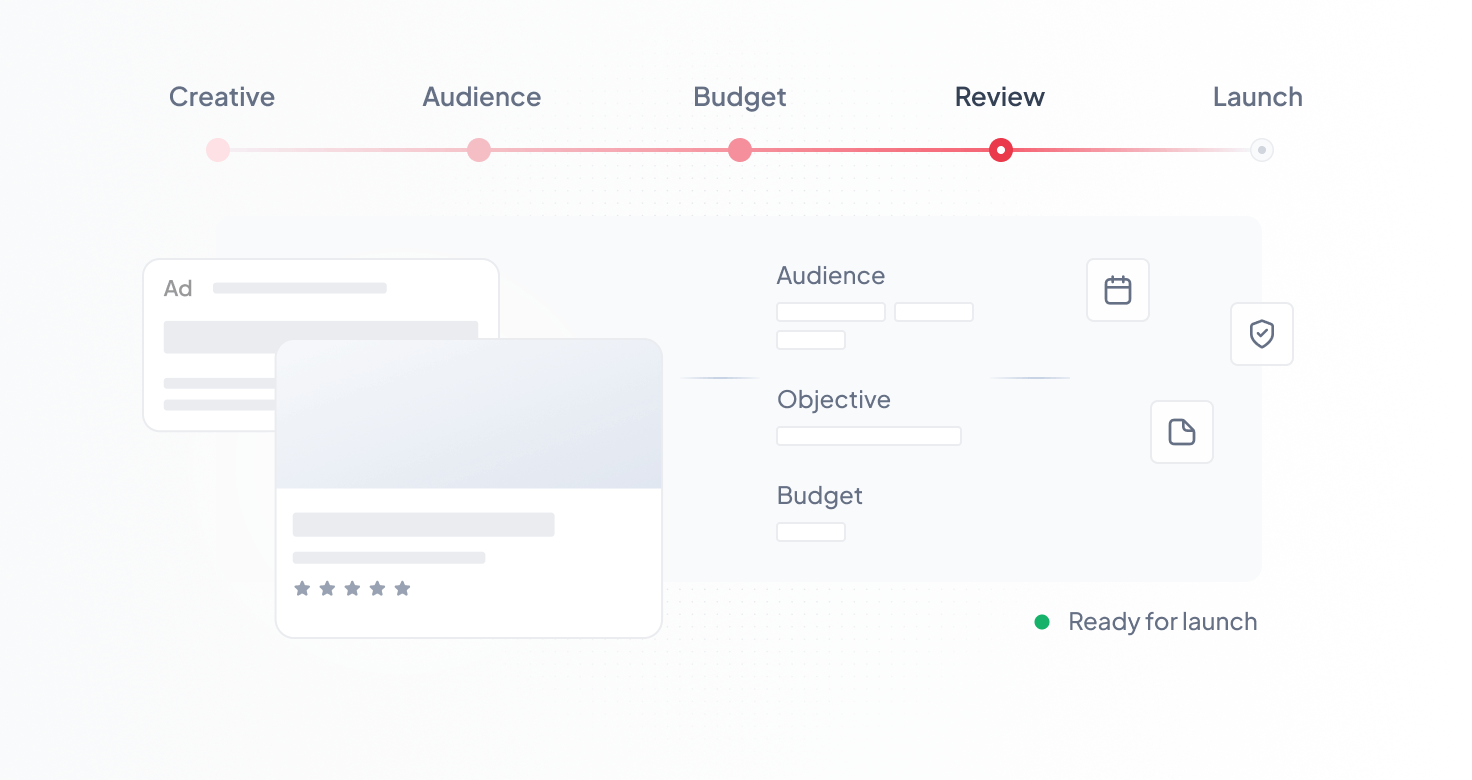Open the document file icon
Image resolution: width=1472 pixels, height=780 pixels.
pyautogui.click(x=1182, y=432)
